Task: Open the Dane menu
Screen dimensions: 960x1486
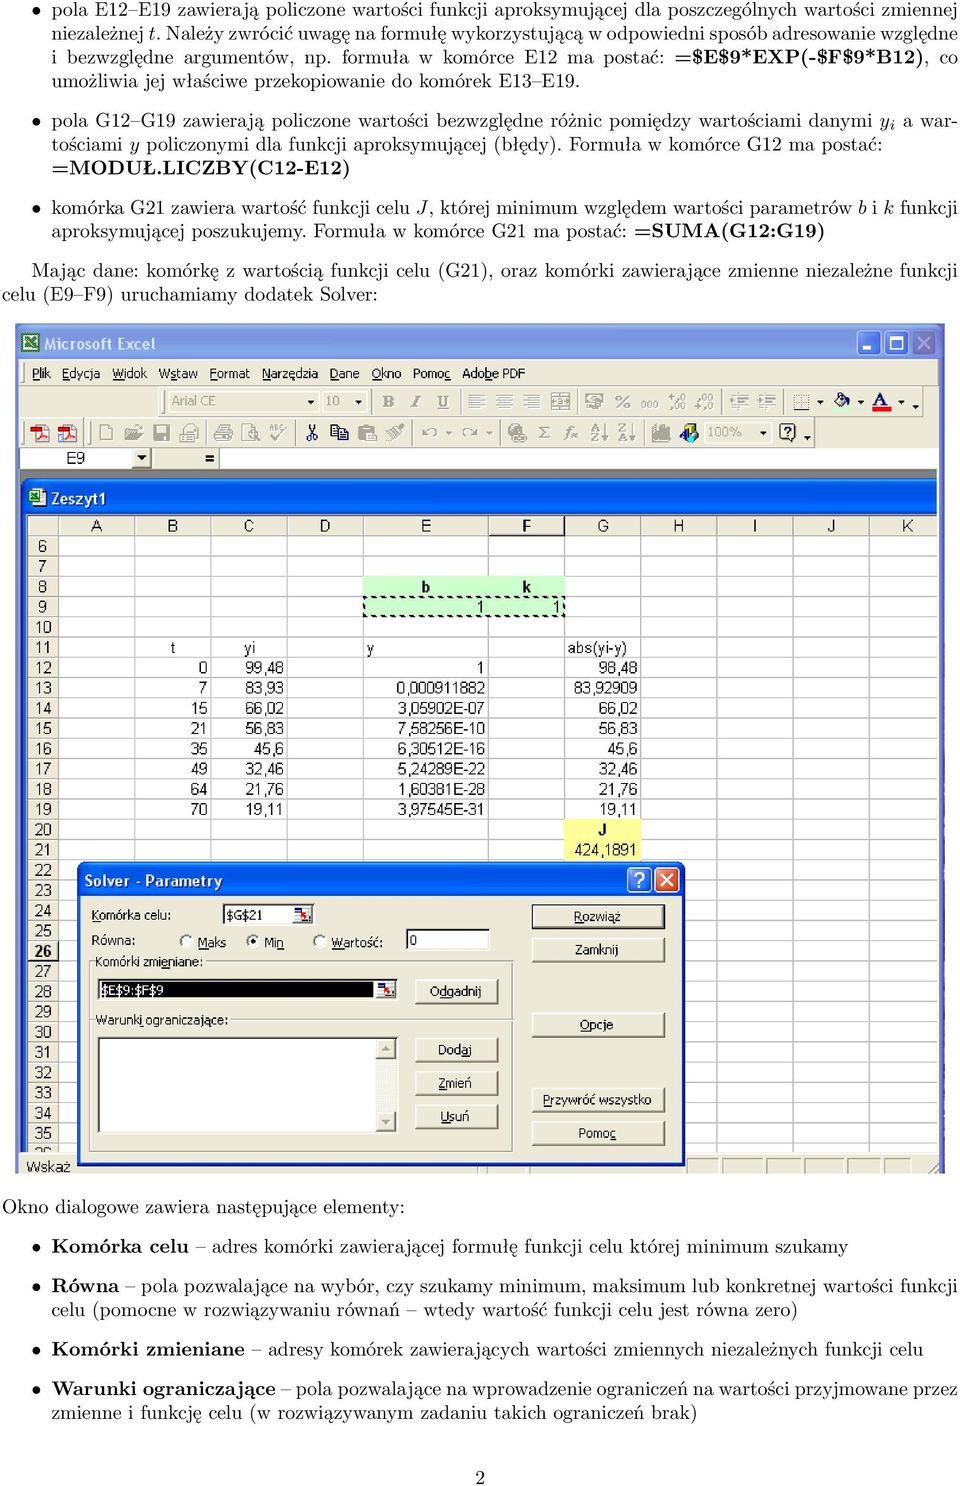Action: click(x=345, y=373)
